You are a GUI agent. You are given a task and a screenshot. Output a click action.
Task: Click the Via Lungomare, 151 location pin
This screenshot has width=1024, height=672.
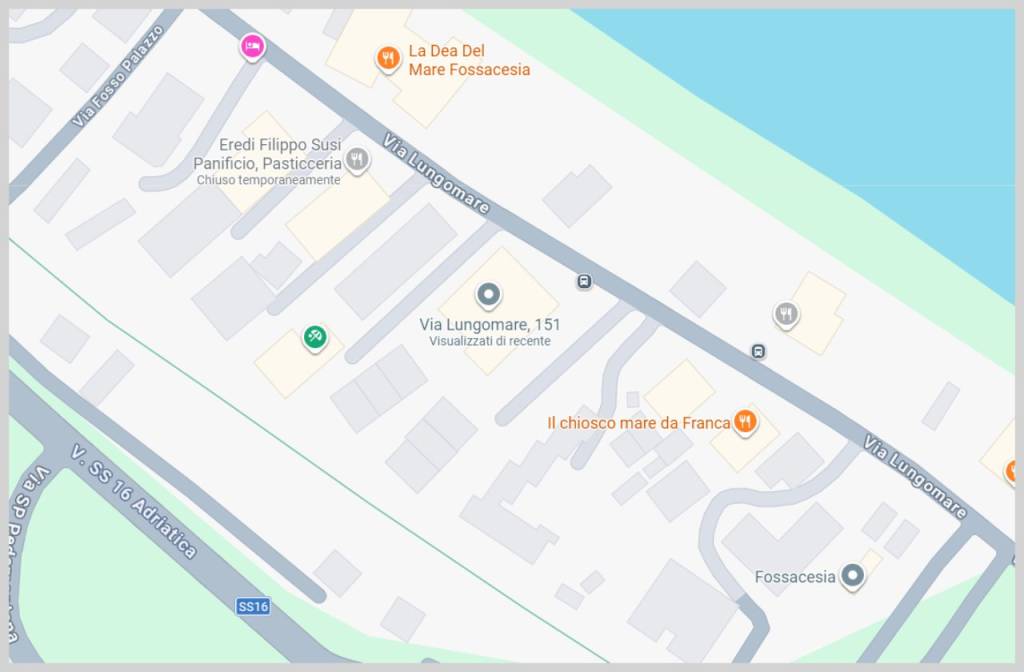488,295
